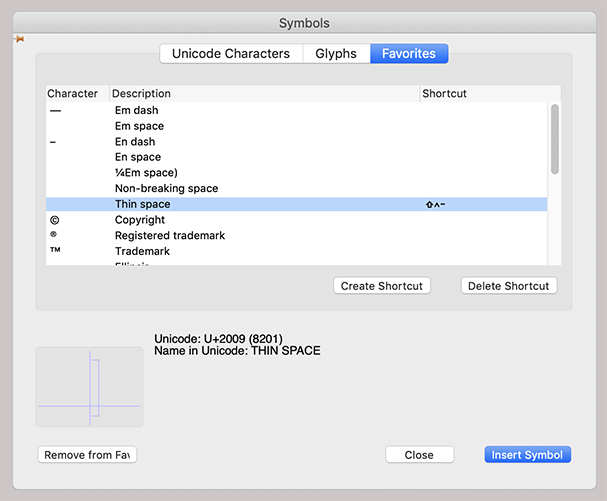Click the Shortcut column header
The height and width of the screenshot is (501, 607).
click(x=484, y=94)
